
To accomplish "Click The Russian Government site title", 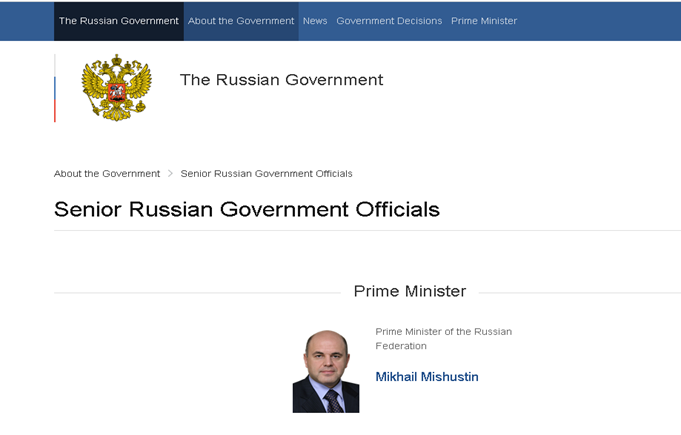I will coord(281,80).
